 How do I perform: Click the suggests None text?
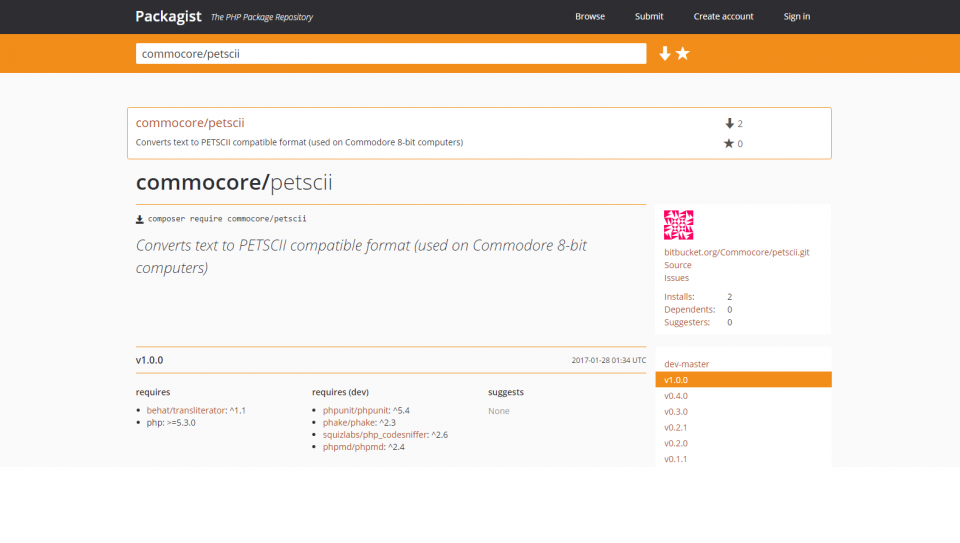click(x=498, y=411)
